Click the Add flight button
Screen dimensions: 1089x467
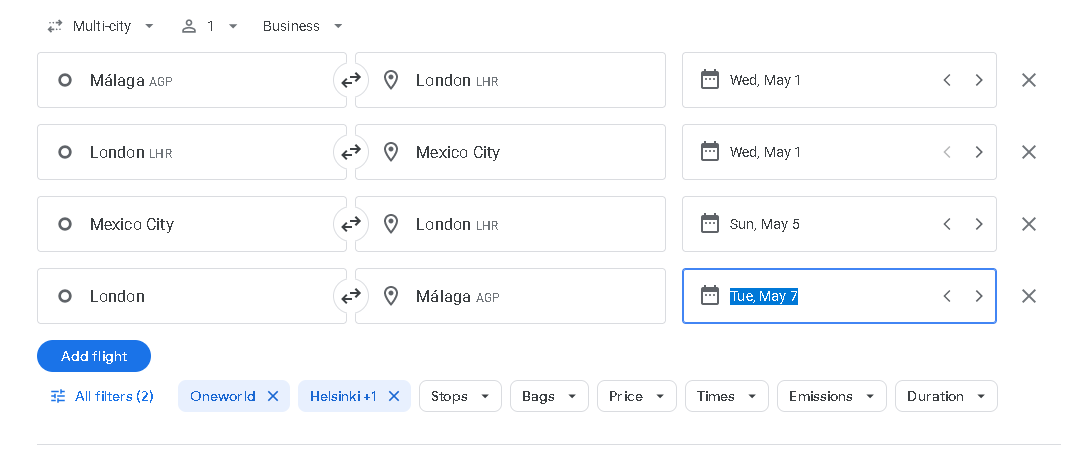pyautogui.click(x=94, y=356)
